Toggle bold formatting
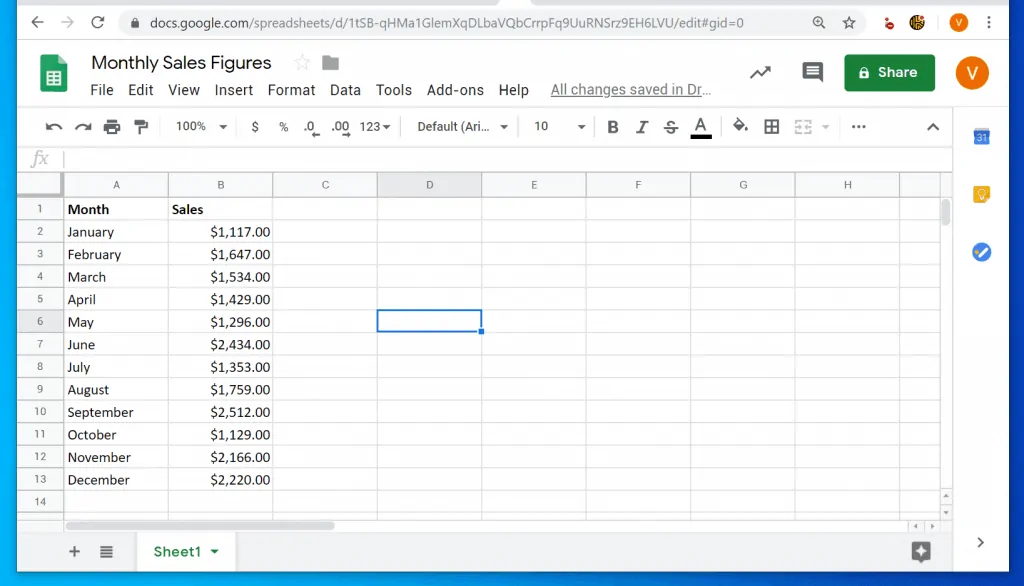1024x586 pixels. [613, 126]
